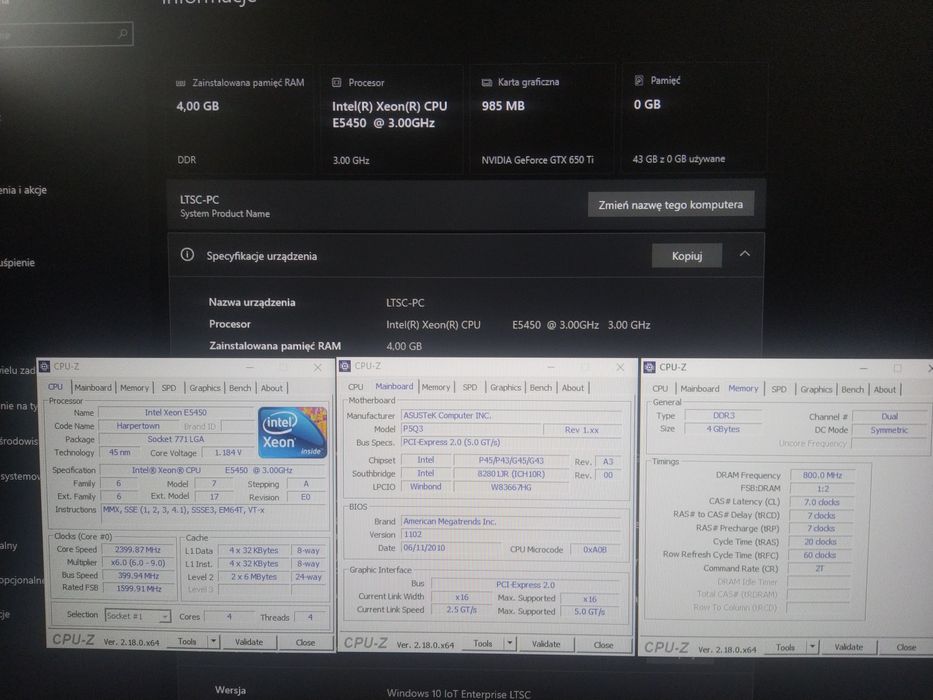Open the Tools dropdown arrow in the Memory window

[x=813, y=646]
